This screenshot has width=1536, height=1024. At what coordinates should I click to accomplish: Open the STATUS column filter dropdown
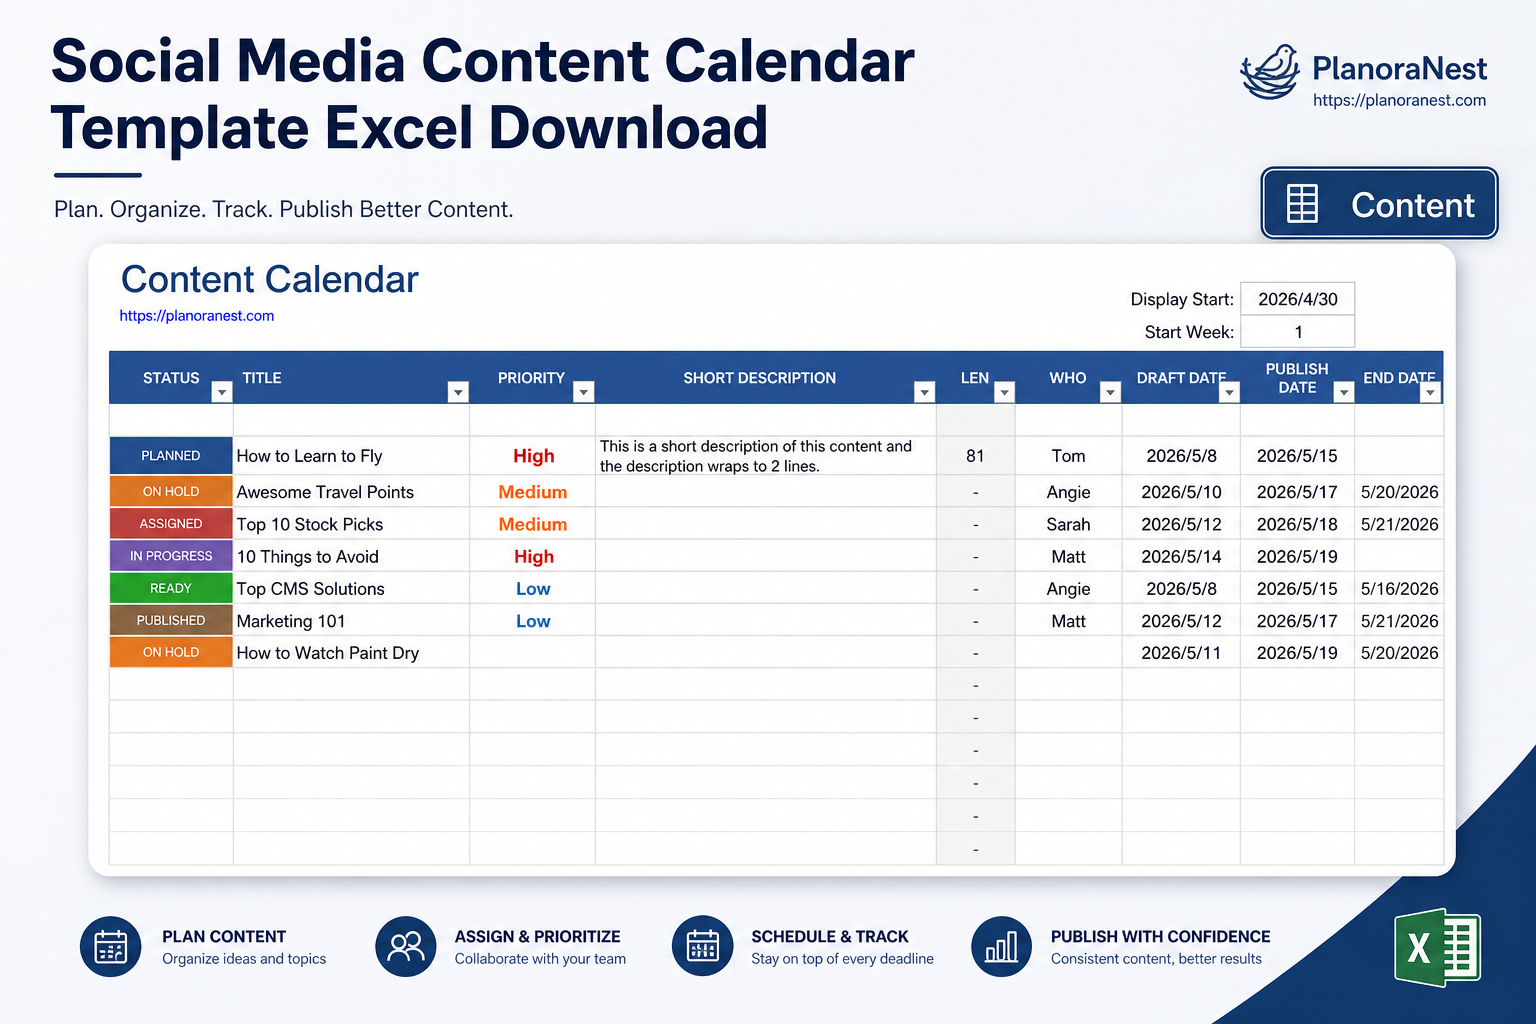coord(222,393)
